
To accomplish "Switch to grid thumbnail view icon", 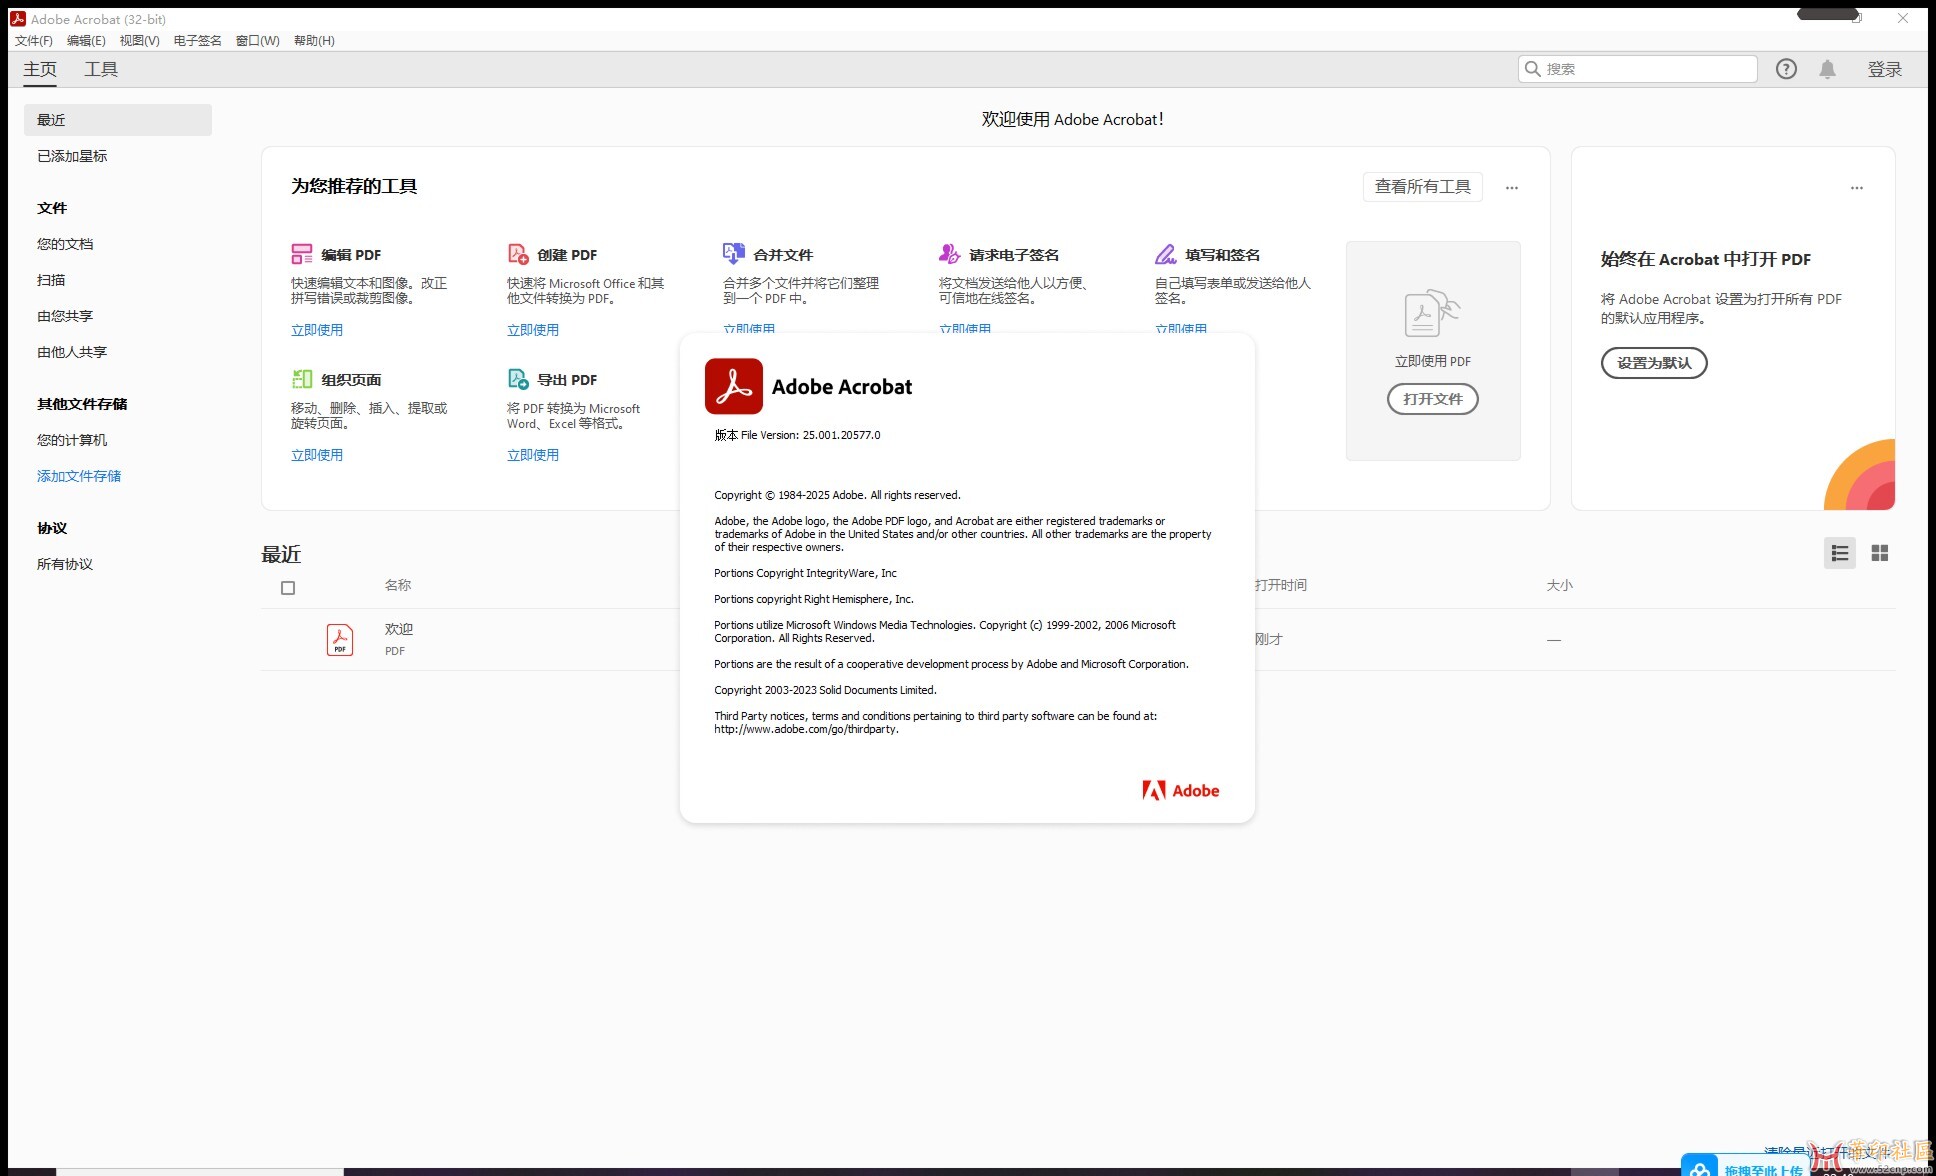I will pyautogui.click(x=1880, y=553).
